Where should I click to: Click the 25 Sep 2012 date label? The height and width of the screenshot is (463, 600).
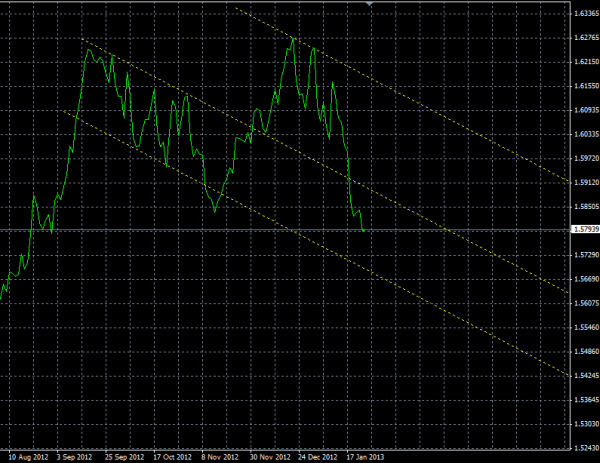pos(125,457)
